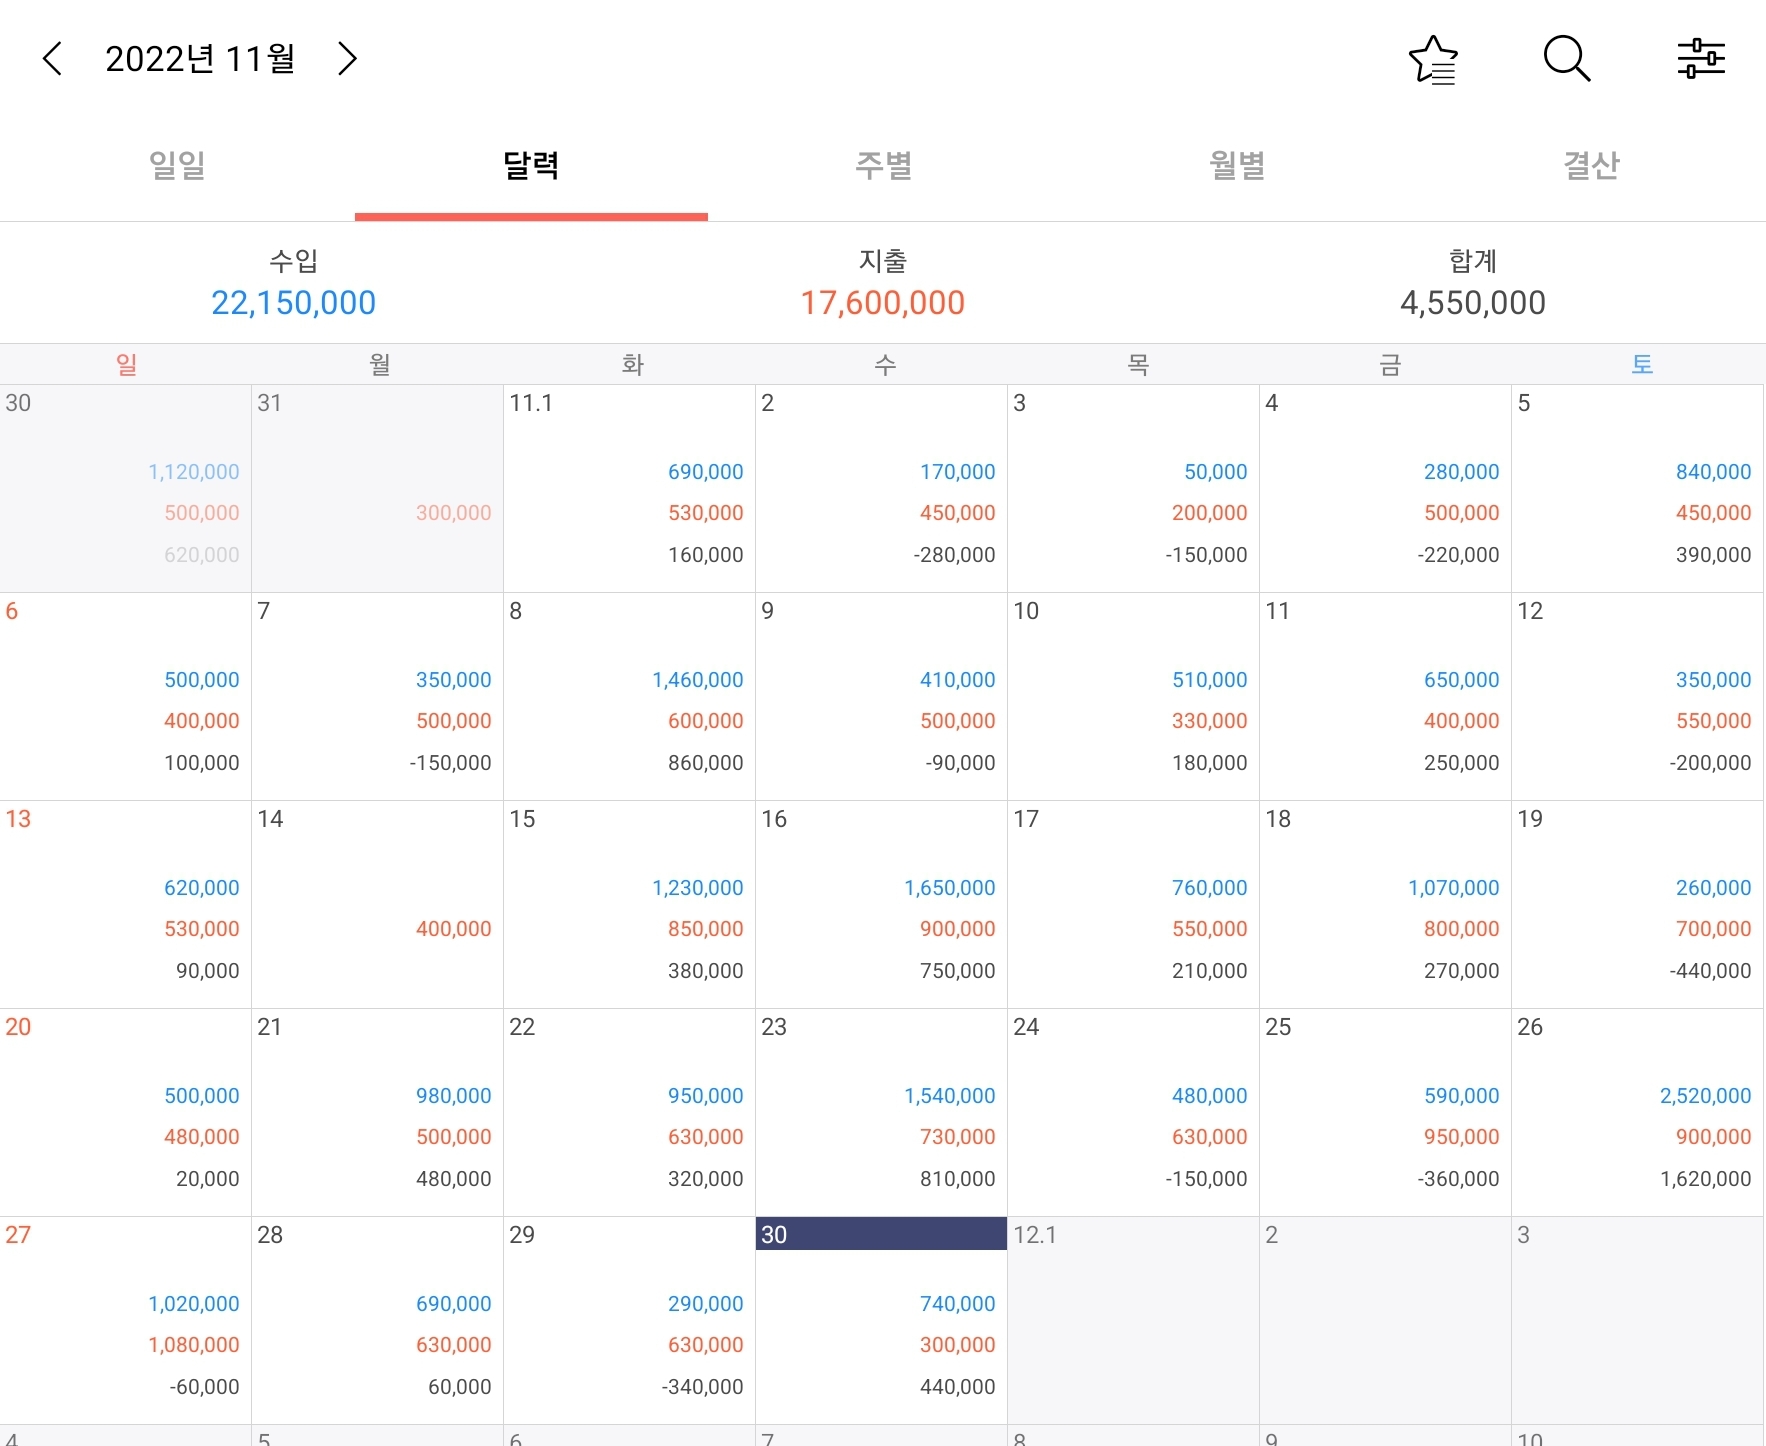This screenshot has width=1766, height=1446.
Task: Switch to the 주별 tab
Action: 884,165
